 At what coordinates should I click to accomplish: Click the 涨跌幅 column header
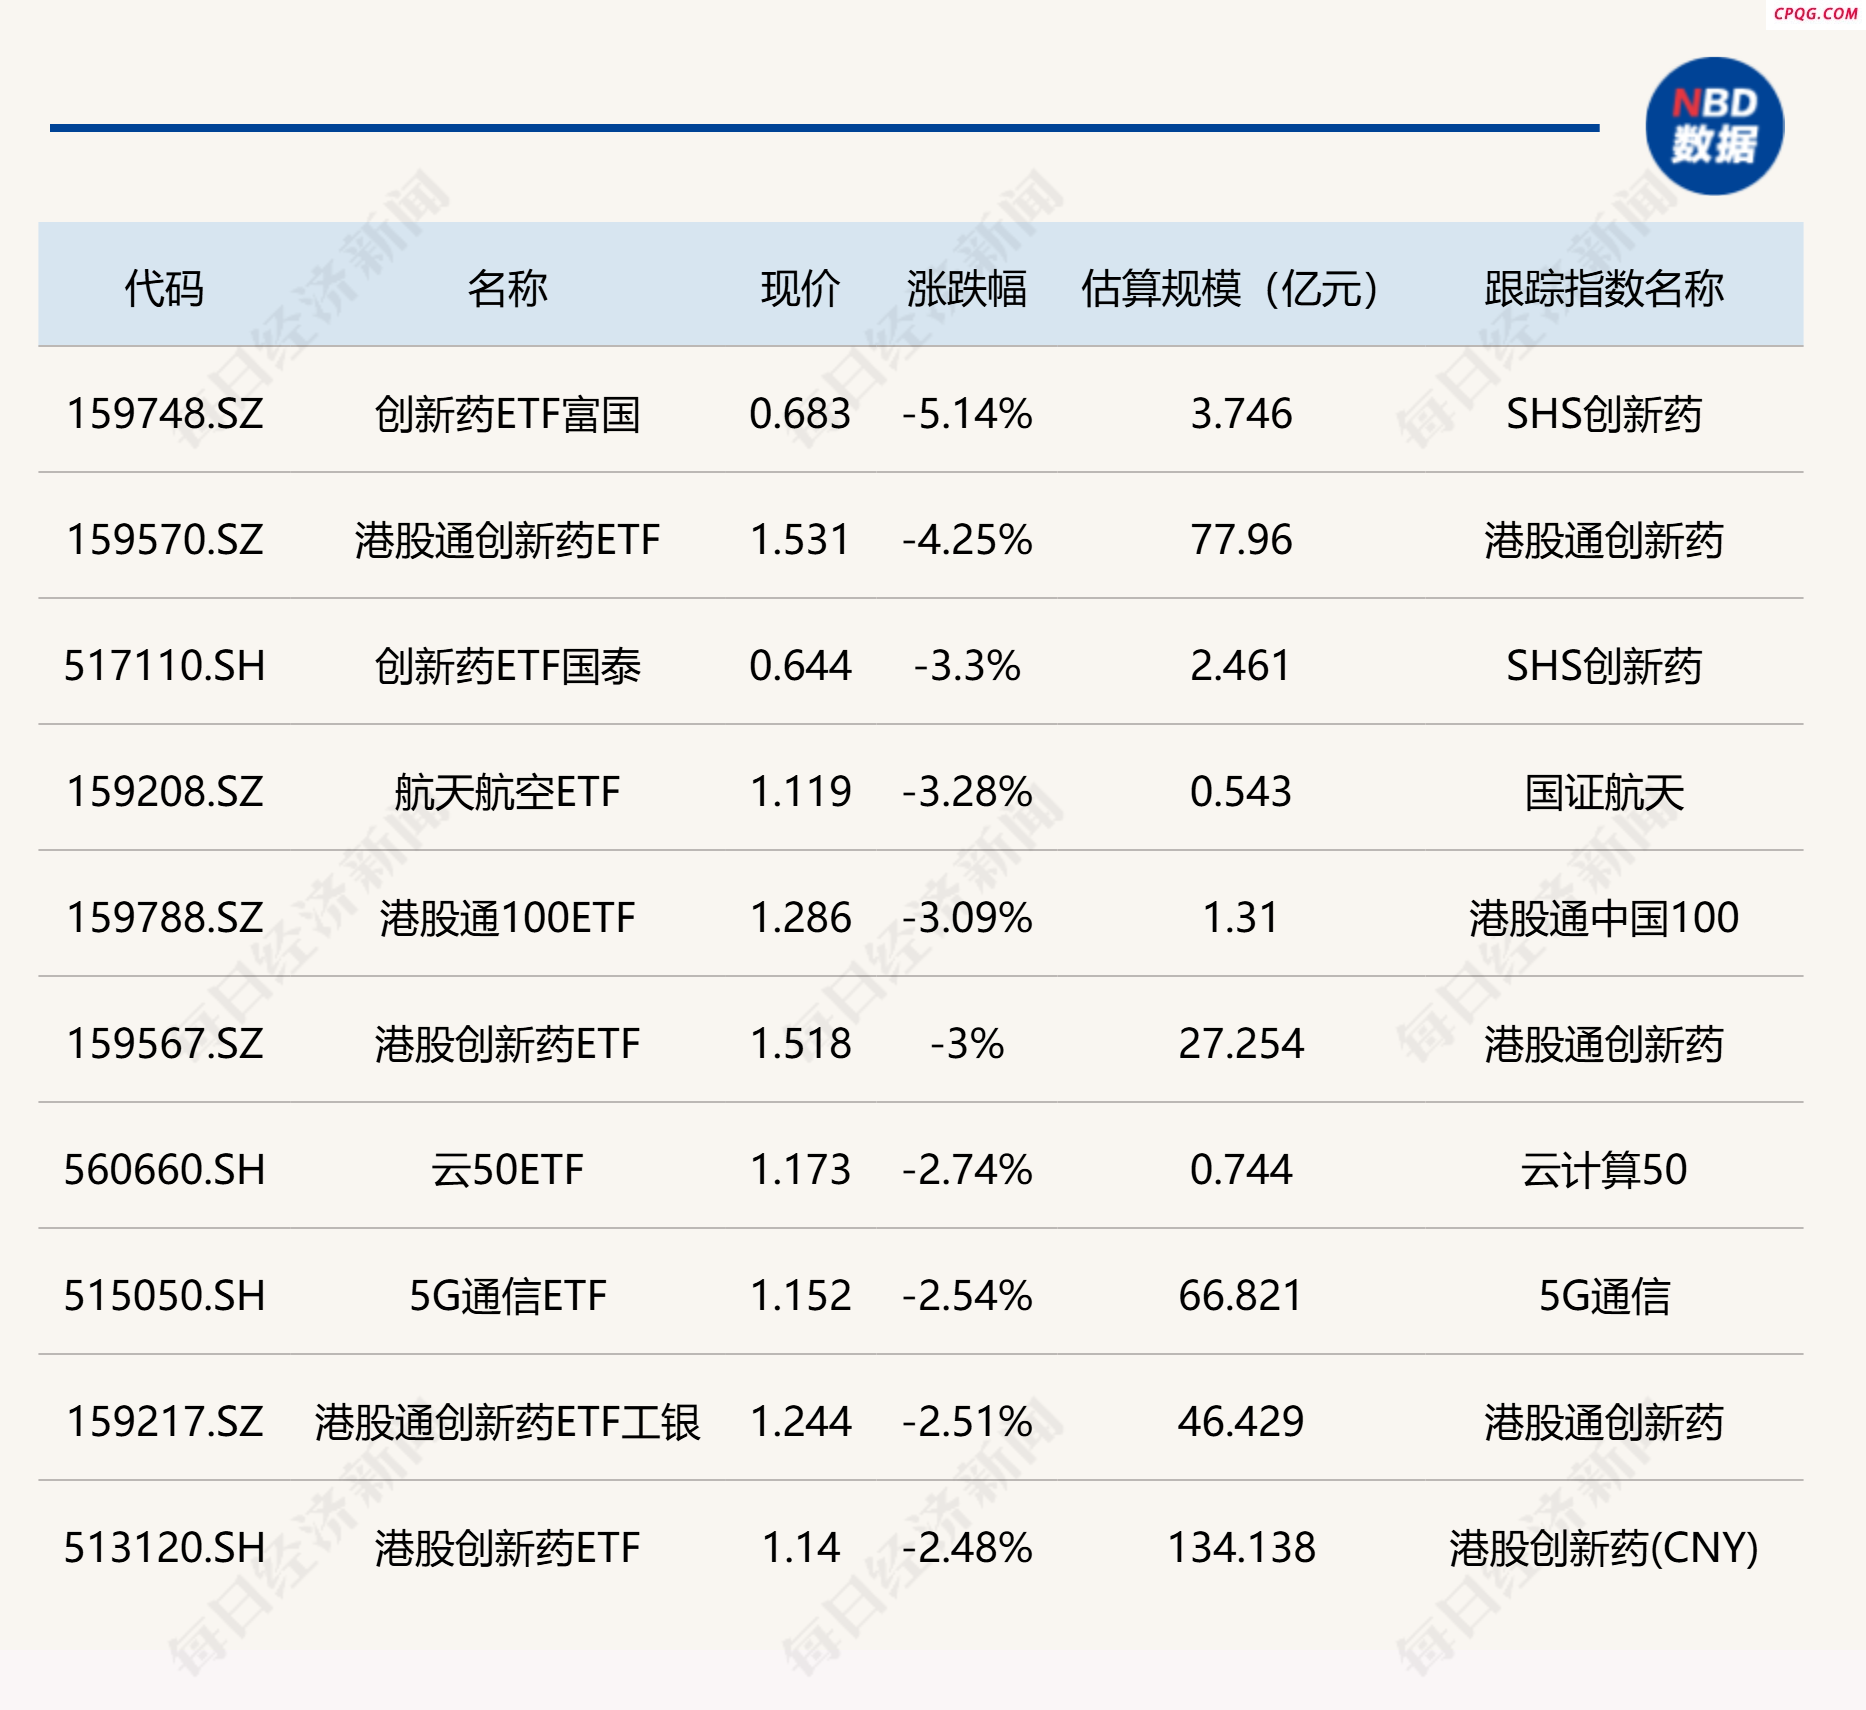[x=967, y=288]
